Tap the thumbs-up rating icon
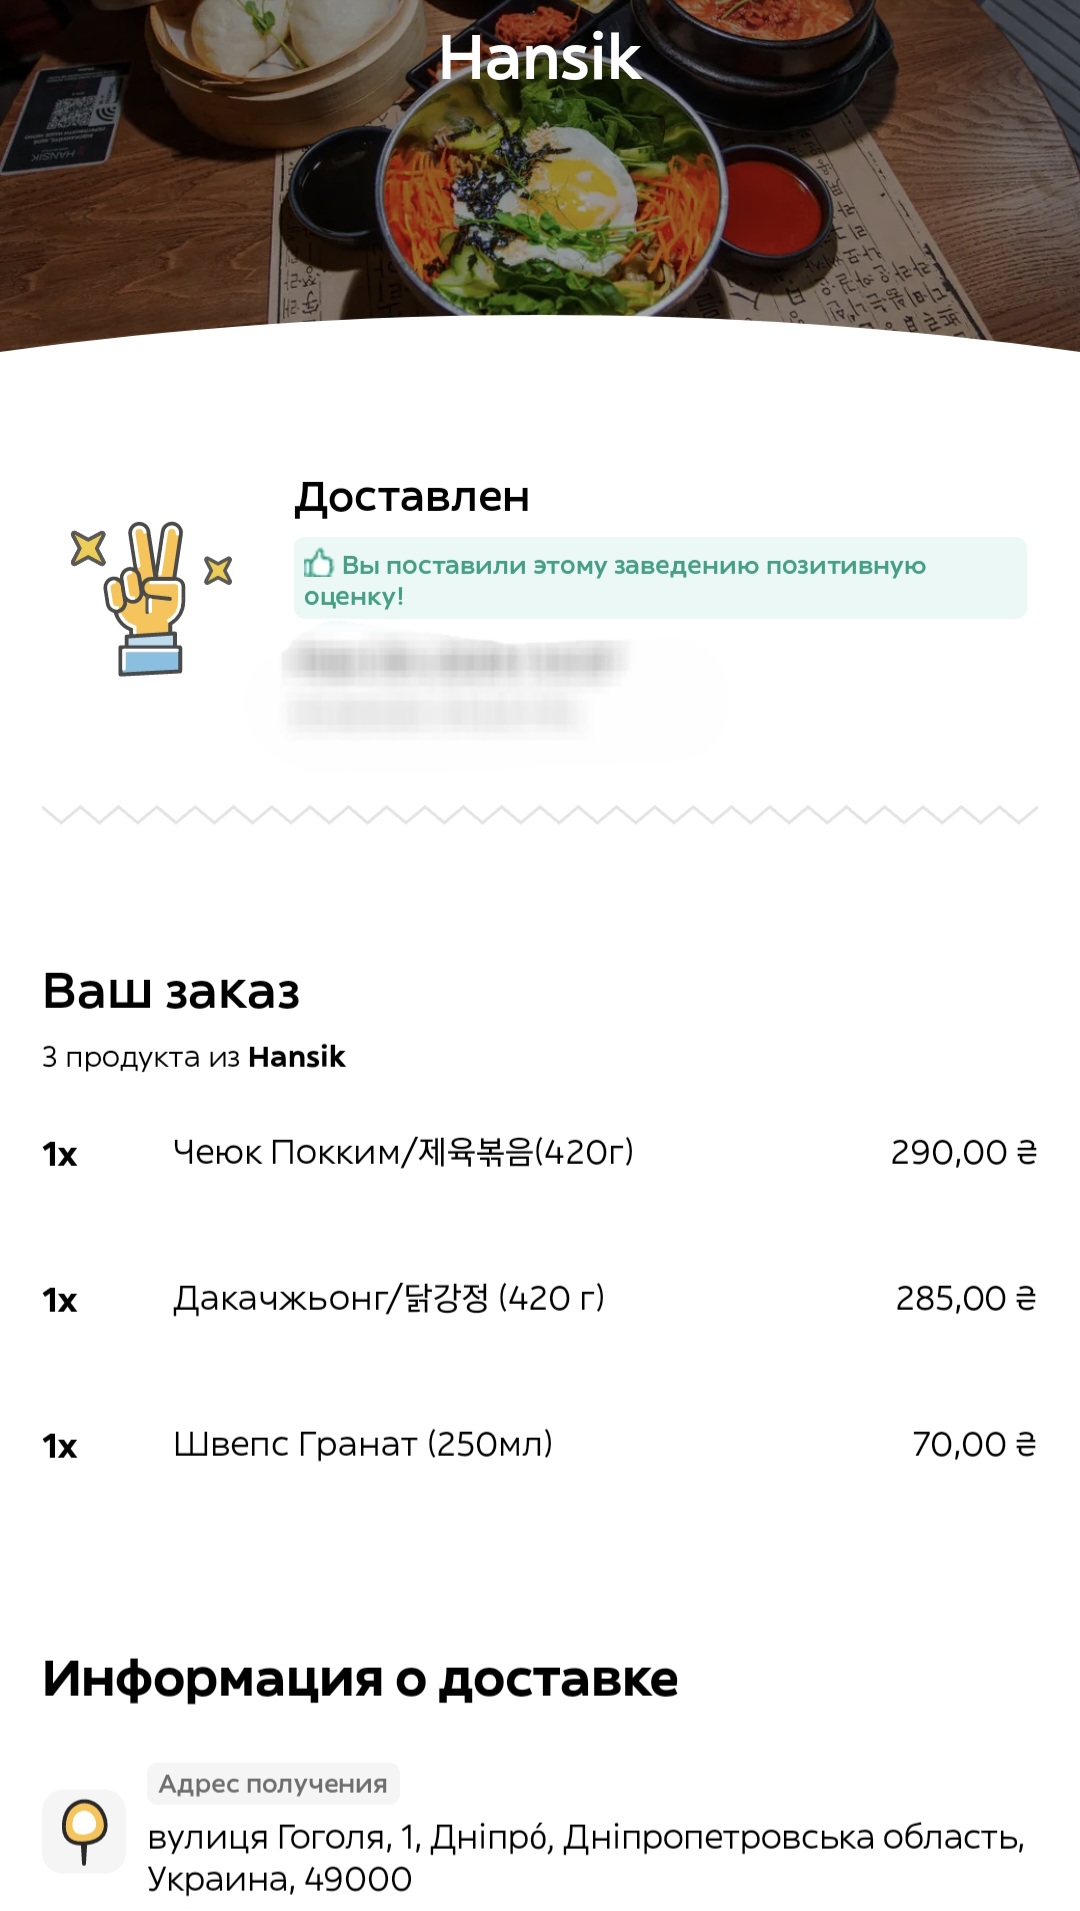Viewport: 1080px width, 1911px height. pyautogui.click(x=318, y=564)
